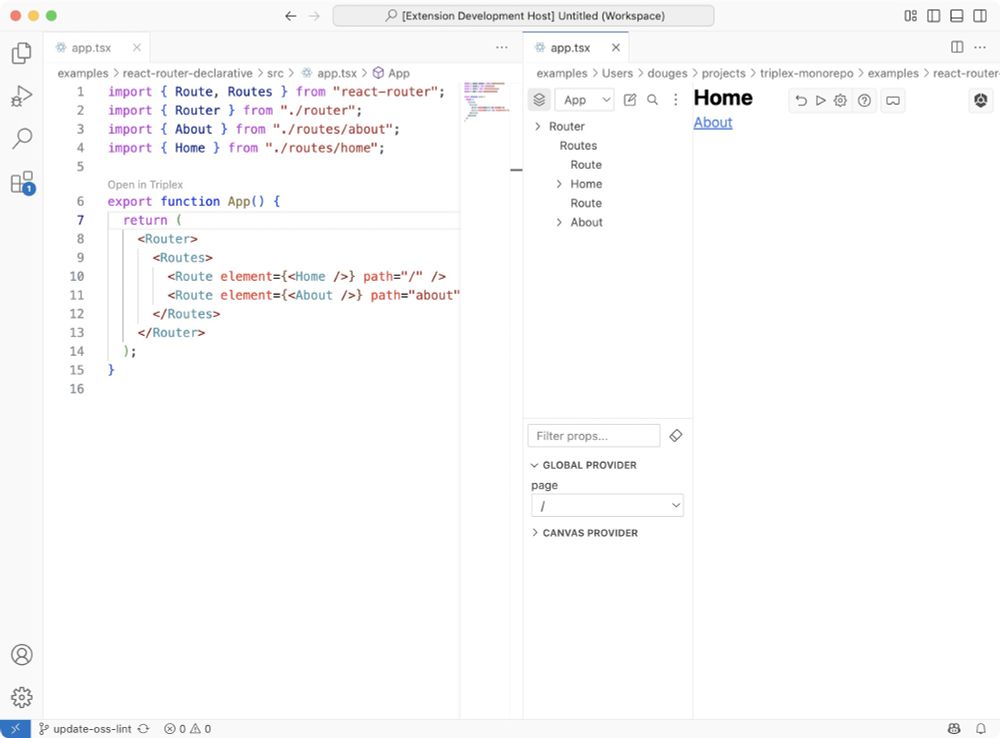This screenshot has width=1000, height=738.
Task: Toggle the bottom panel visibility
Action: click(x=957, y=16)
